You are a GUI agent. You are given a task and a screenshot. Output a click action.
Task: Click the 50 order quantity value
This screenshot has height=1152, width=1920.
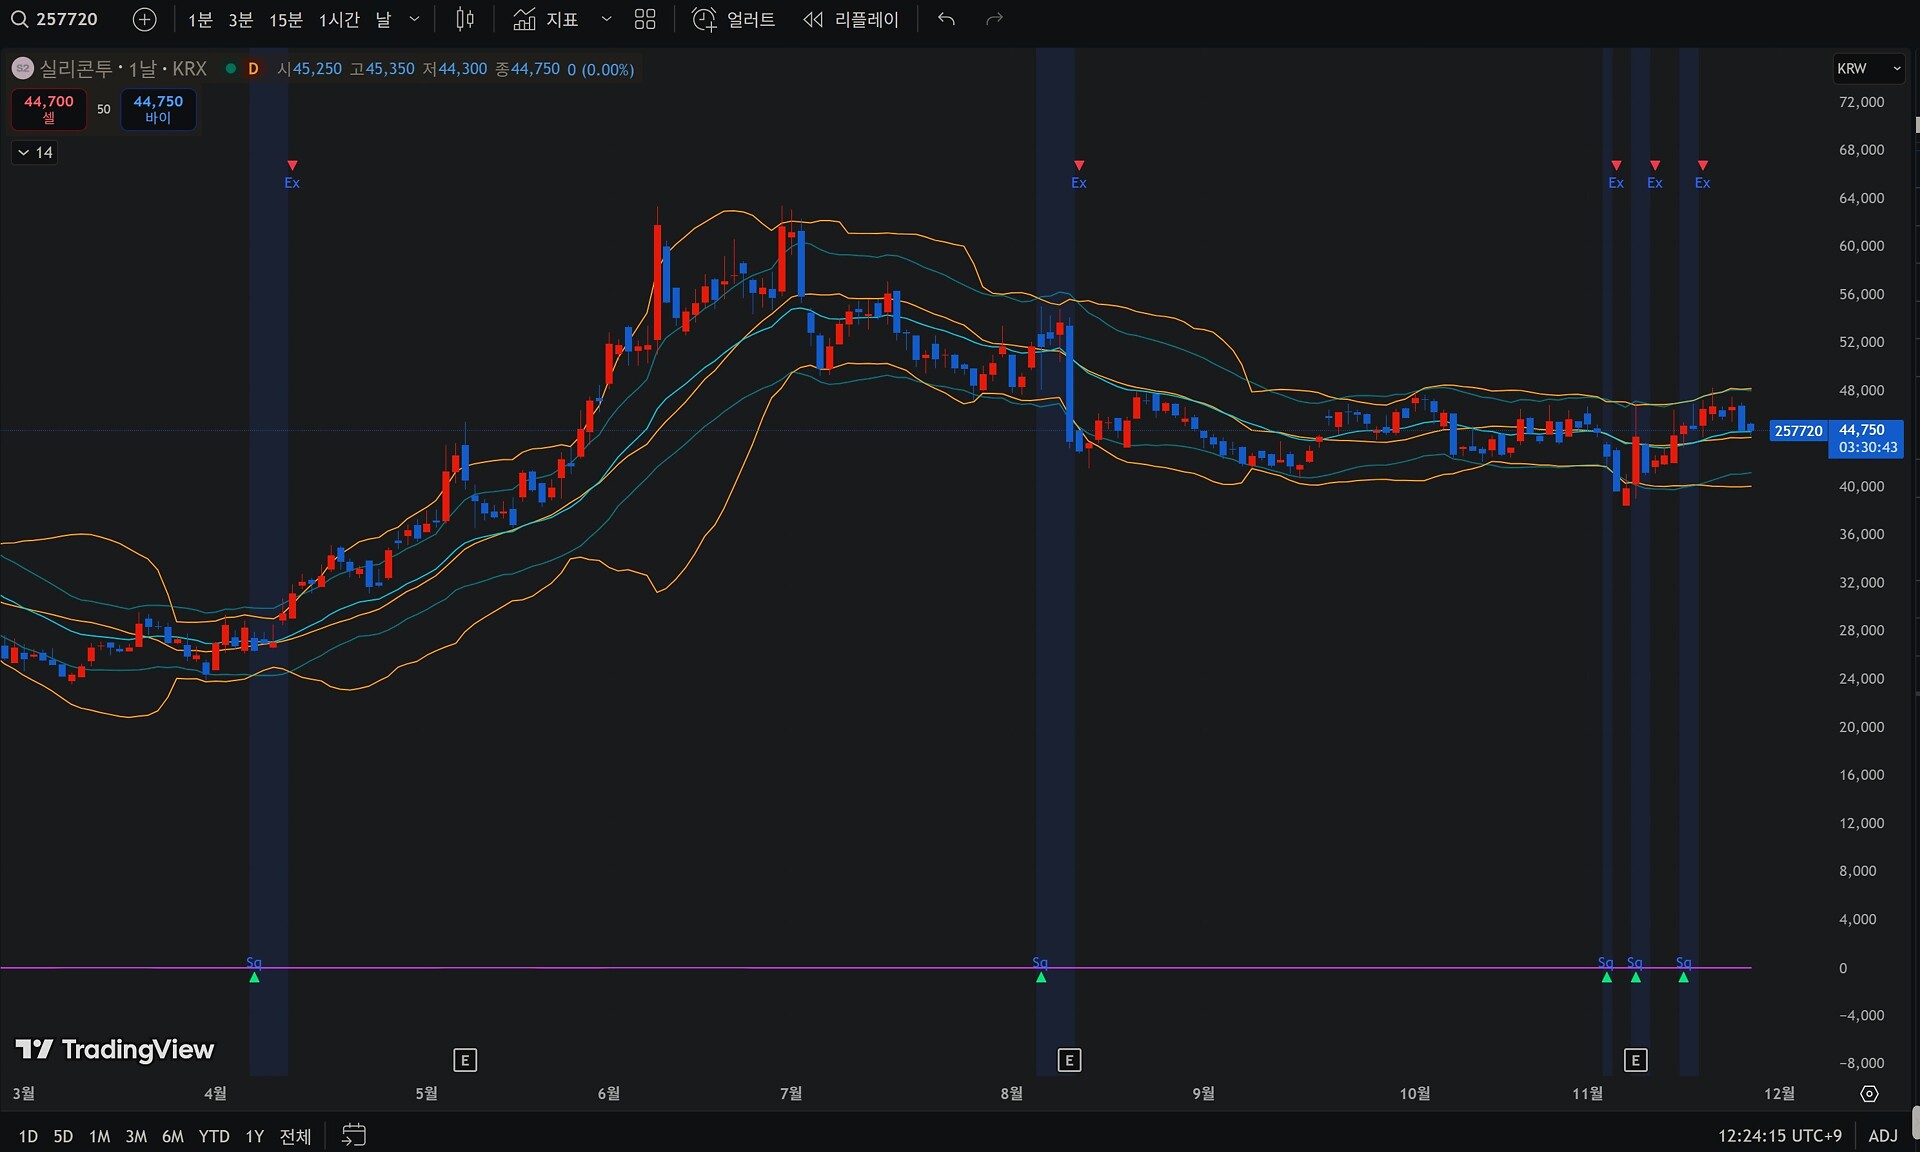point(104,109)
